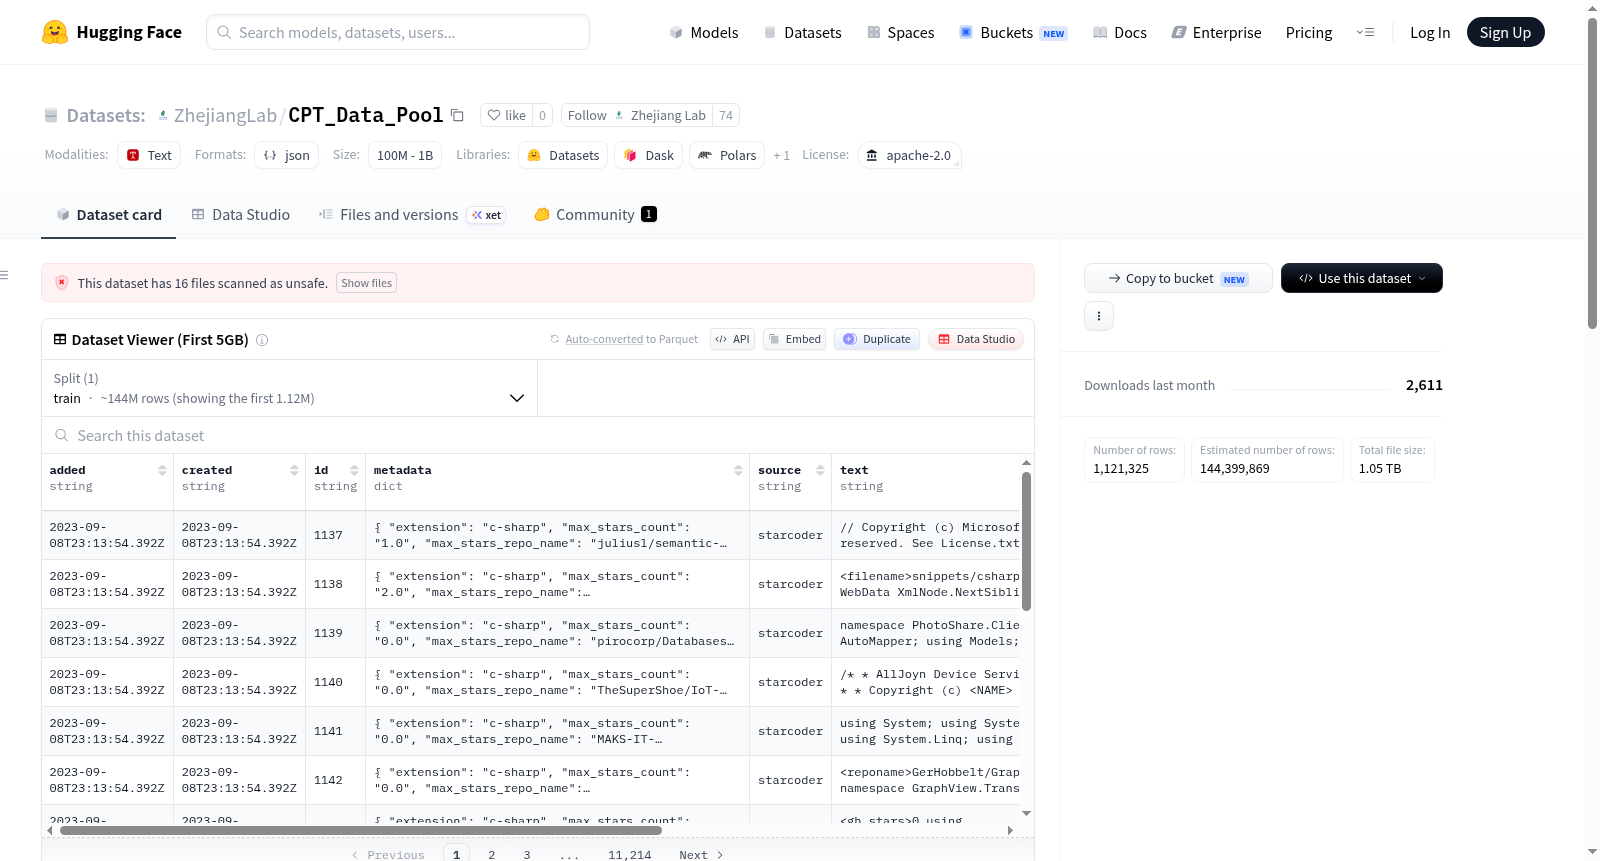Go to page 2 of the table
This screenshot has width=1600, height=861.
492,855
